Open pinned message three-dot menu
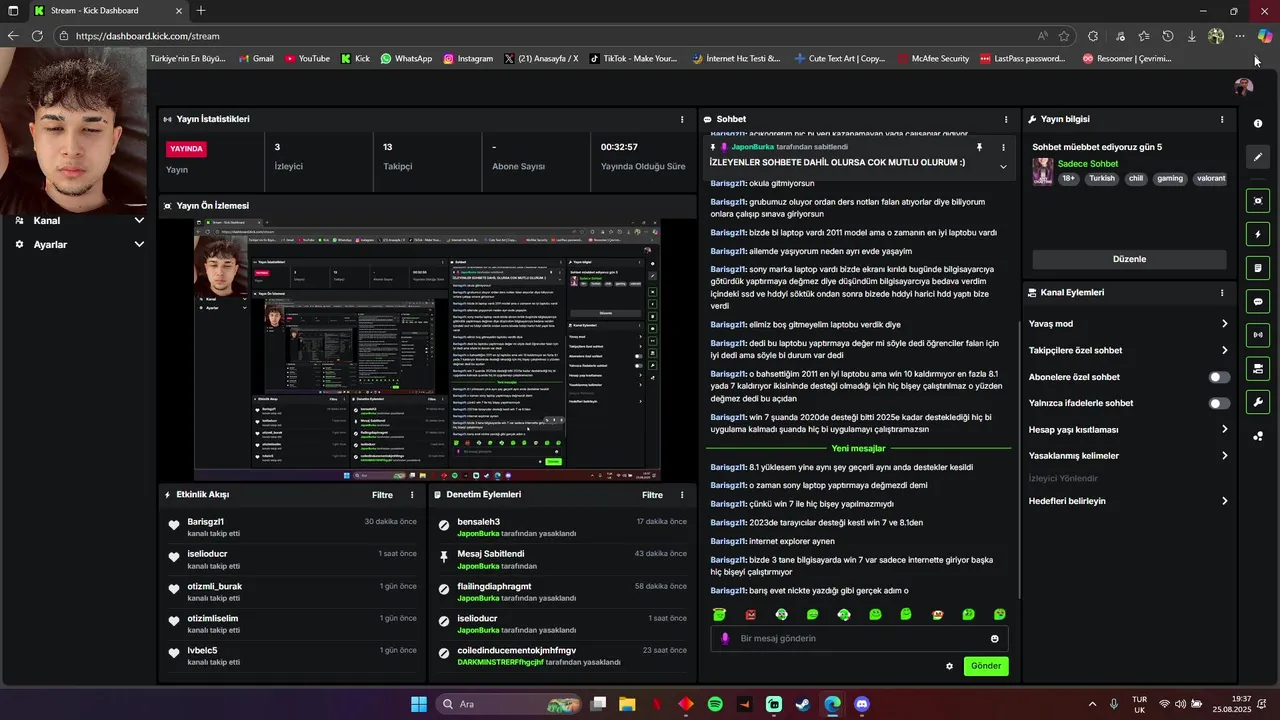Screen dimensions: 1280x720 [x=1003, y=147]
